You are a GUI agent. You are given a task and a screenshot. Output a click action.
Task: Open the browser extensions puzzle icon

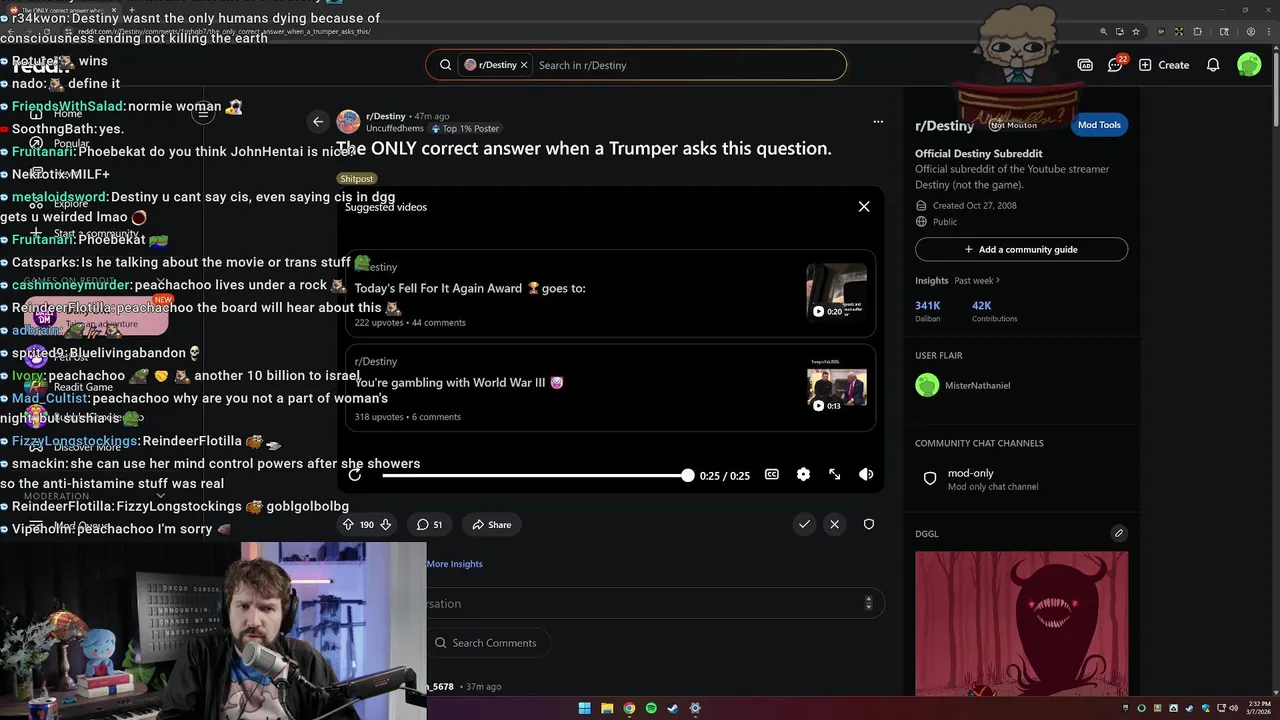tap(1197, 32)
